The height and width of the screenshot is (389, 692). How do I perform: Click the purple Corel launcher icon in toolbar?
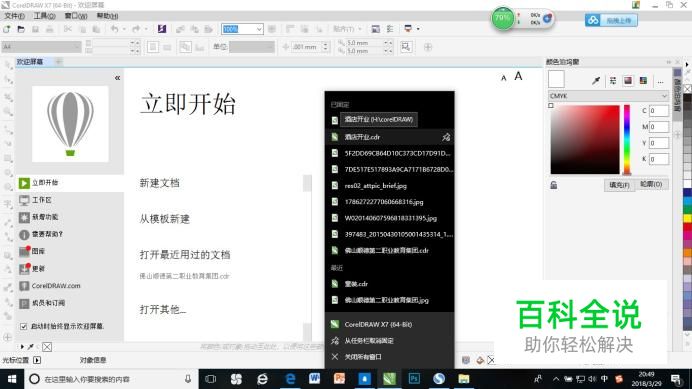[162, 29]
